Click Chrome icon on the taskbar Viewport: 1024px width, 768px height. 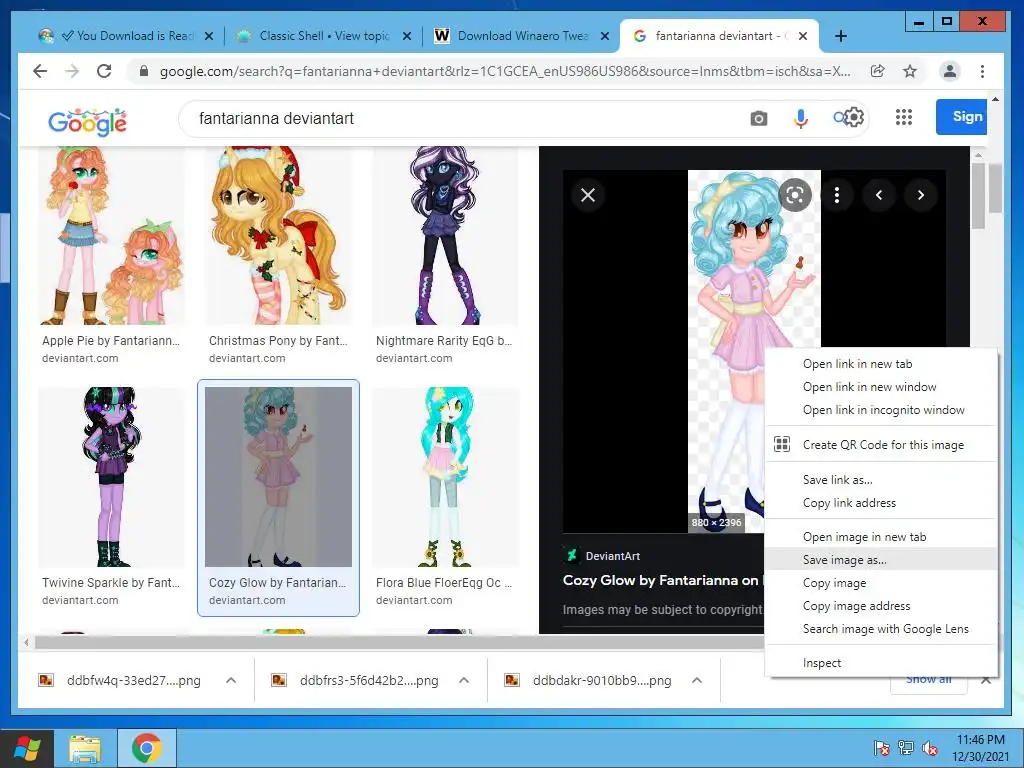[146, 748]
